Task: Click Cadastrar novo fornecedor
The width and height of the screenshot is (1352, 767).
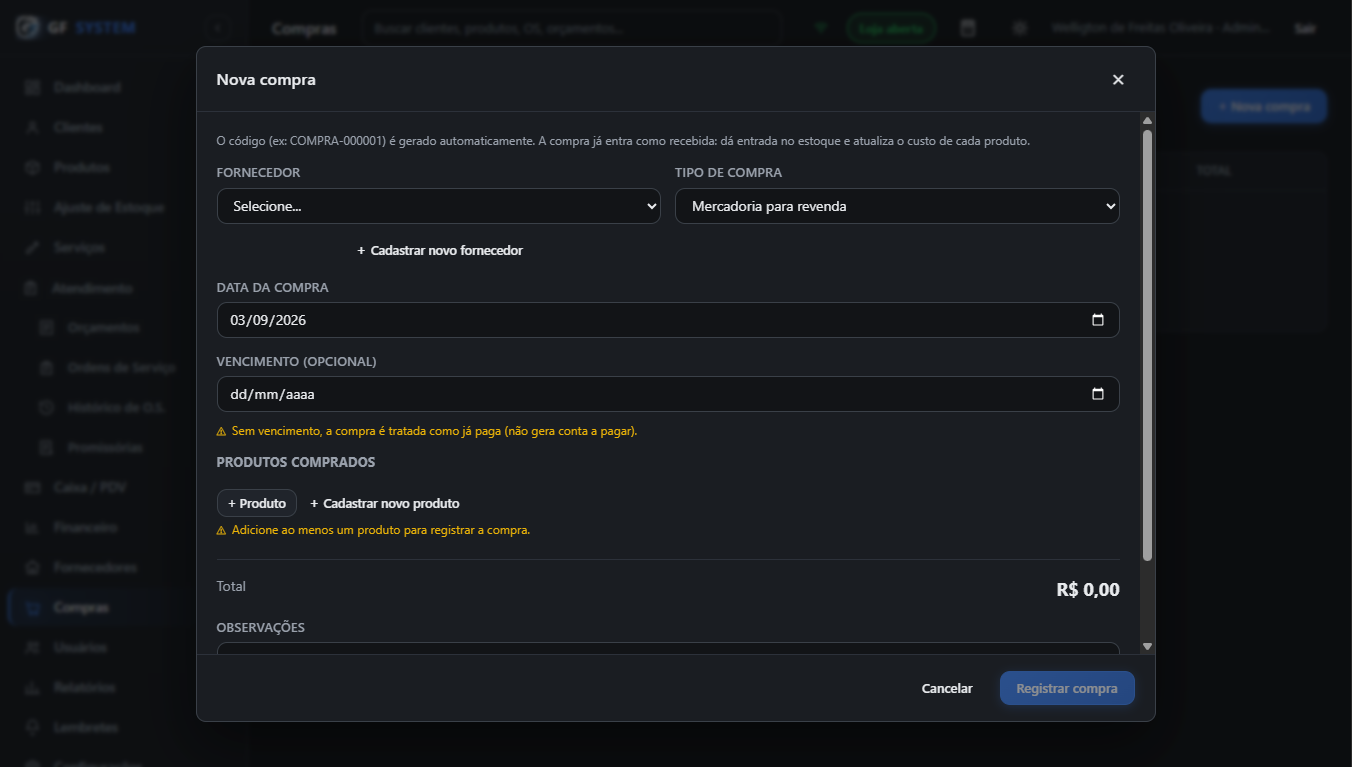Action: [x=440, y=250]
